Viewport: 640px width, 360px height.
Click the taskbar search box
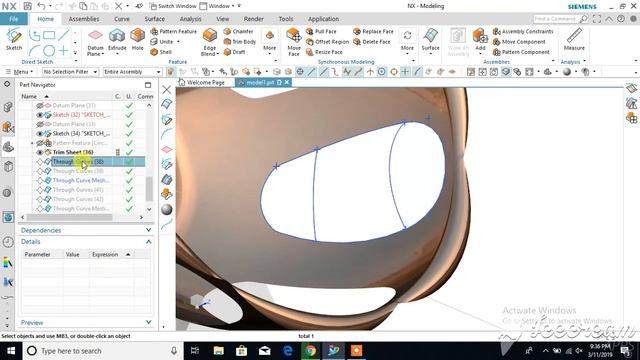pyautogui.click(x=102, y=351)
